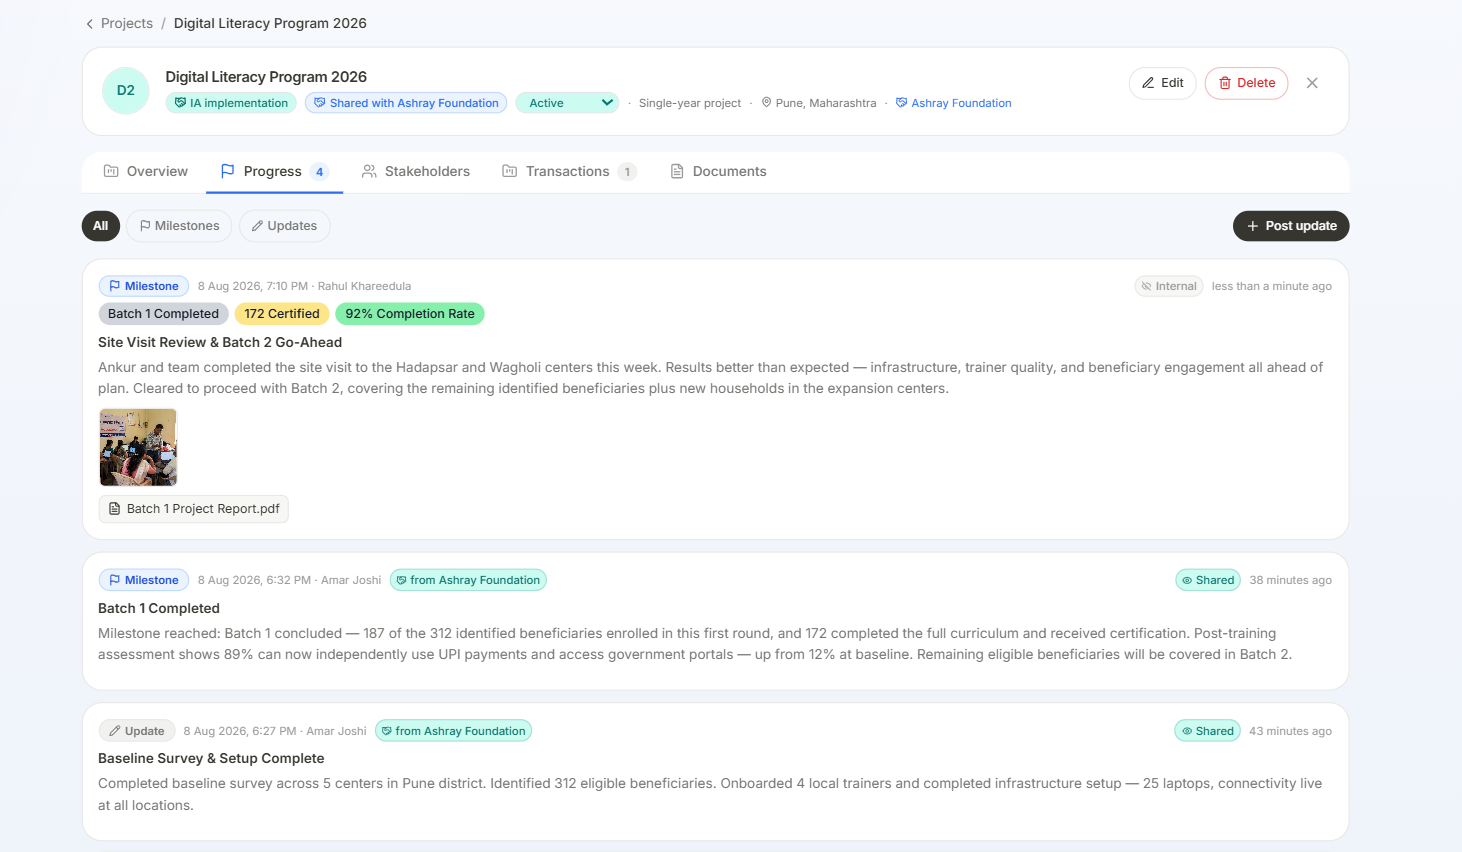This screenshot has height=852, width=1462.
Task: Open the Stakeholders tab
Action: (416, 172)
